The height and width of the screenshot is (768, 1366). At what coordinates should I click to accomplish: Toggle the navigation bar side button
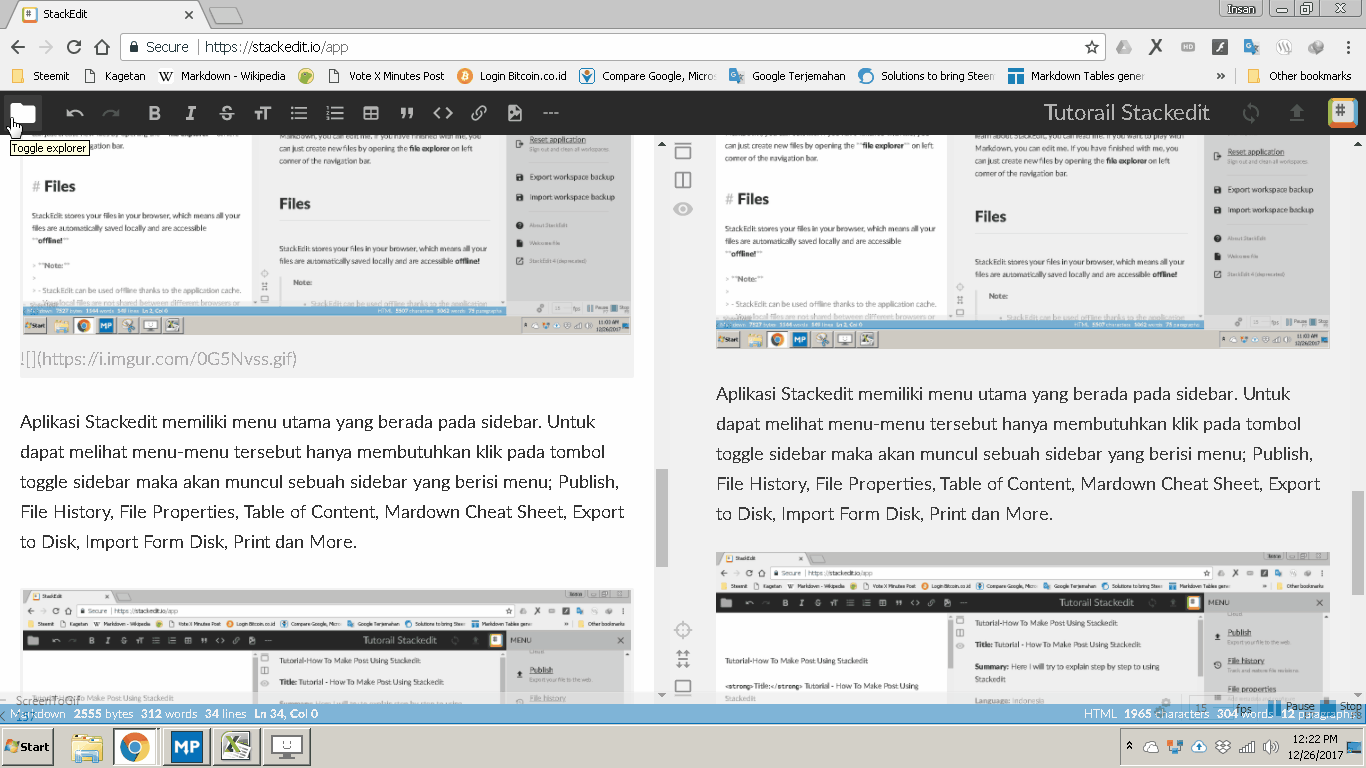(x=683, y=152)
